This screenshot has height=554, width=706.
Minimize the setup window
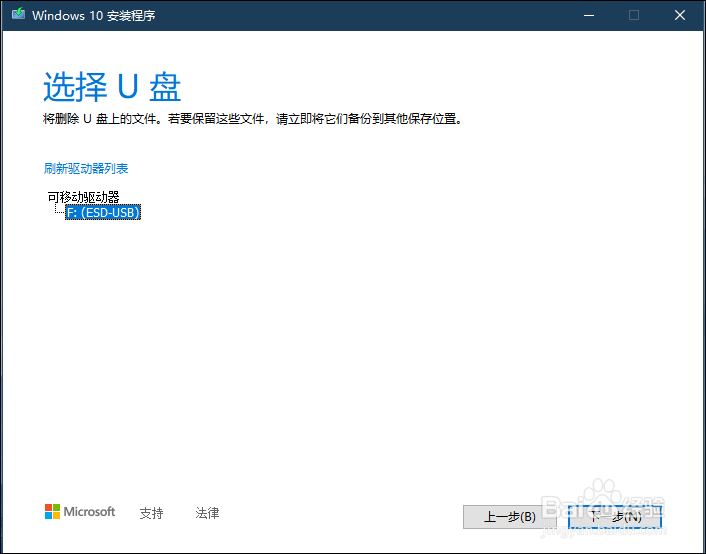[588, 15]
